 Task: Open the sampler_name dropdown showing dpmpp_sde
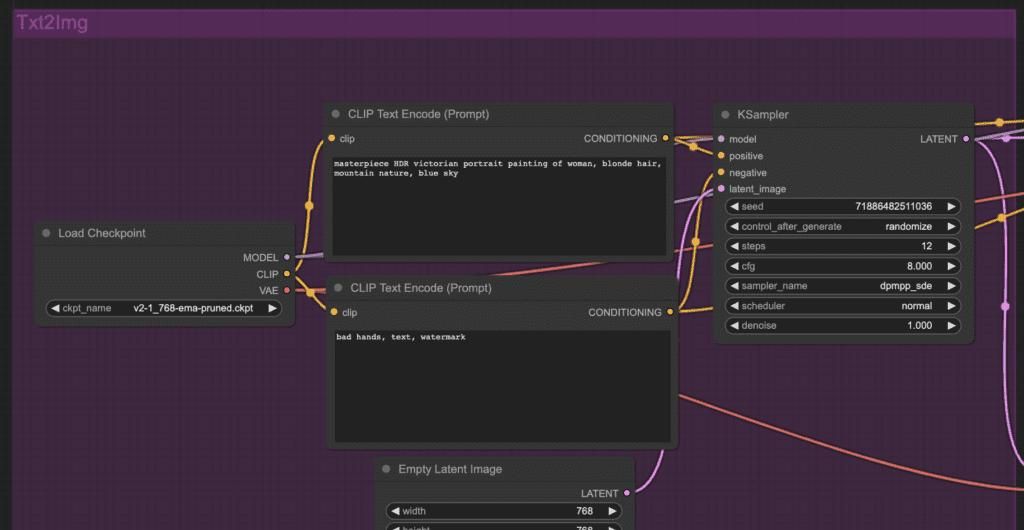(843, 286)
